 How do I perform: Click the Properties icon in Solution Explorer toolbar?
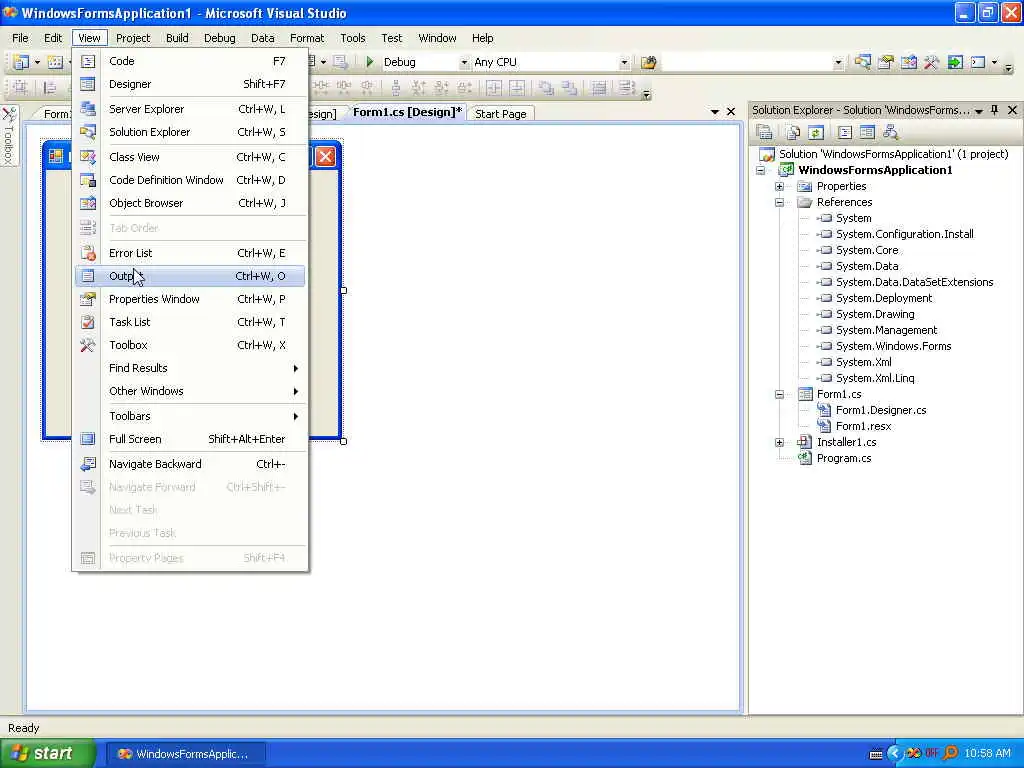[764, 133]
